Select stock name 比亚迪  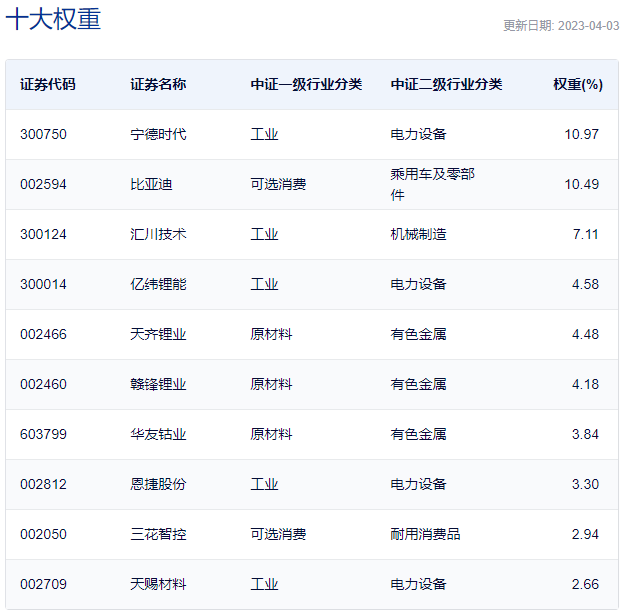[x=151, y=185]
